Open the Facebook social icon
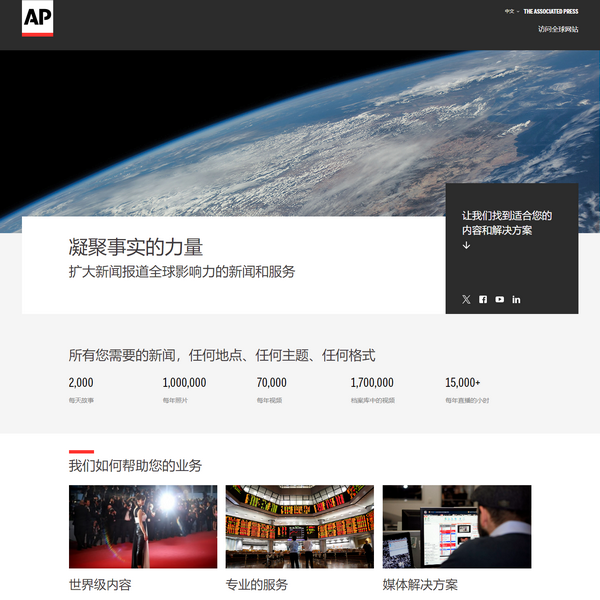This screenshot has height=600, width=600. click(x=483, y=299)
